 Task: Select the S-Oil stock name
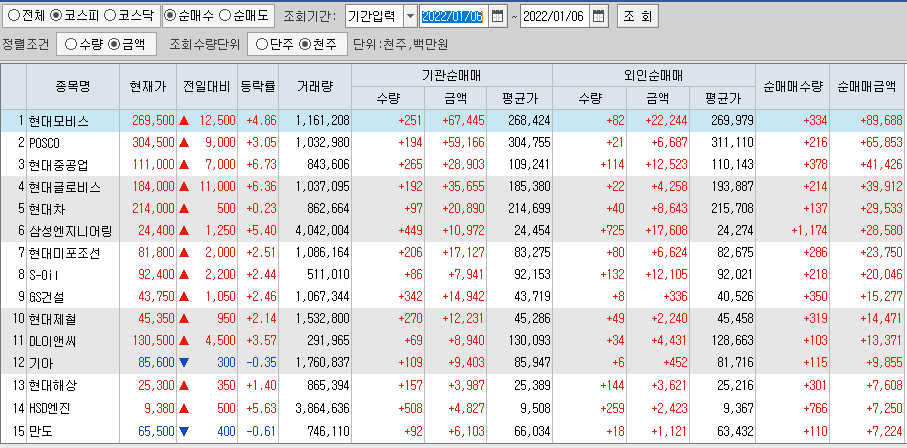tap(43, 276)
